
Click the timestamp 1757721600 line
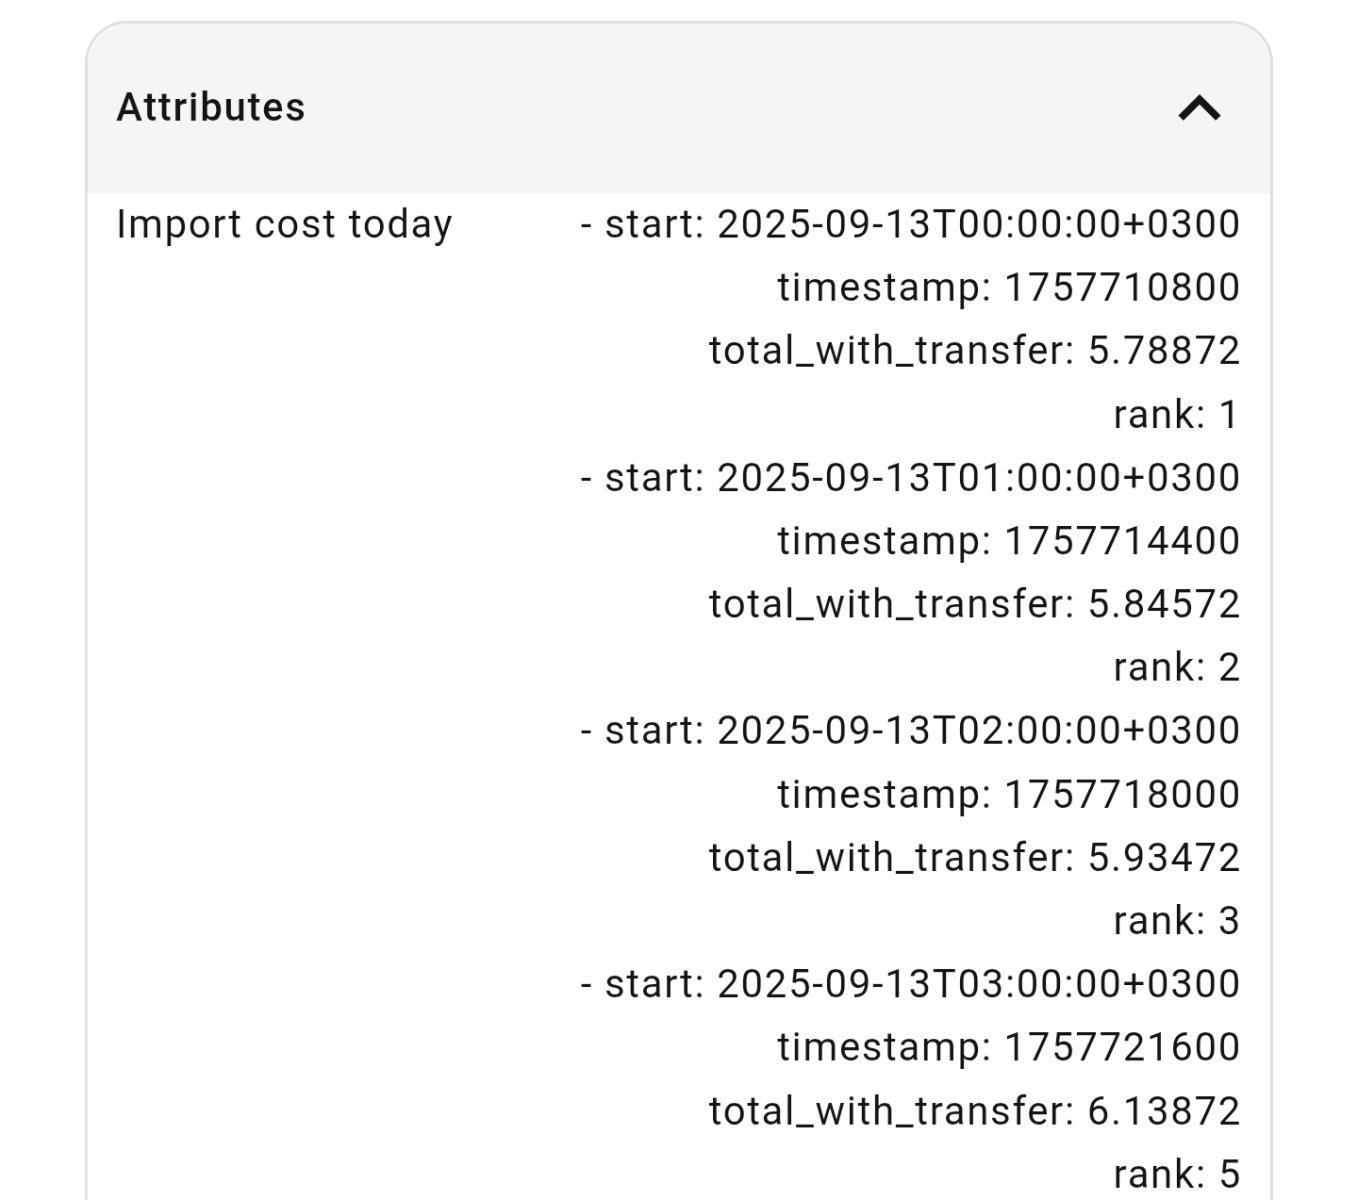1008,1048
